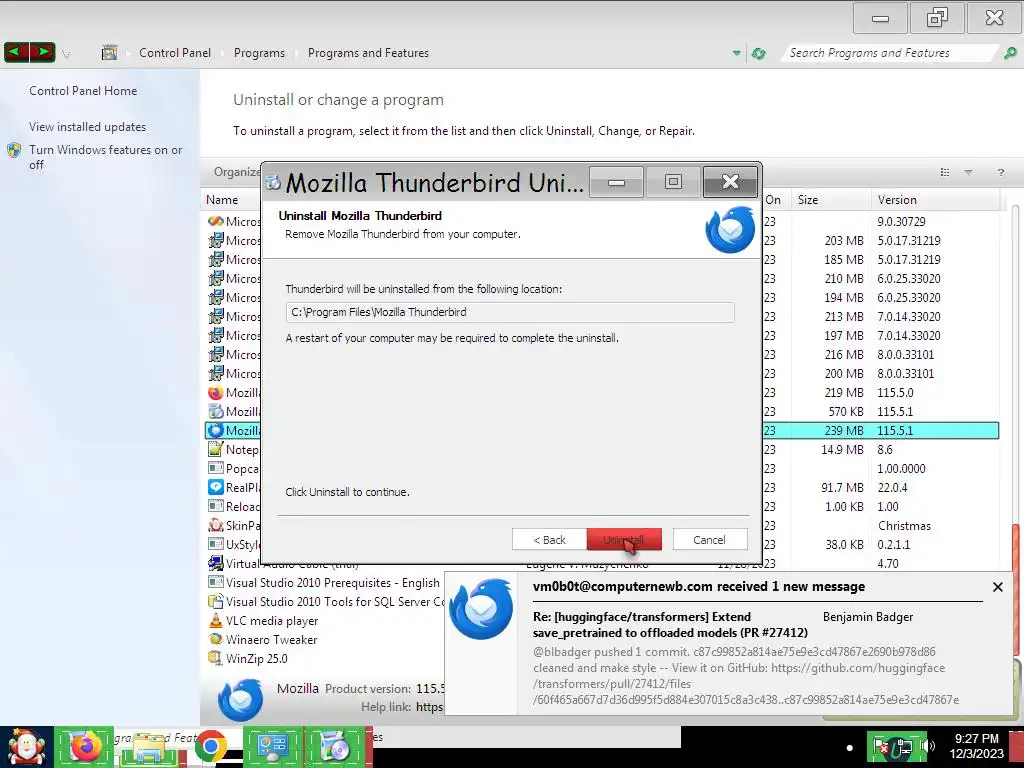Sort by the Size column header
Image resolution: width=1024 pixels, height=768 pixels.
point(831,200)
